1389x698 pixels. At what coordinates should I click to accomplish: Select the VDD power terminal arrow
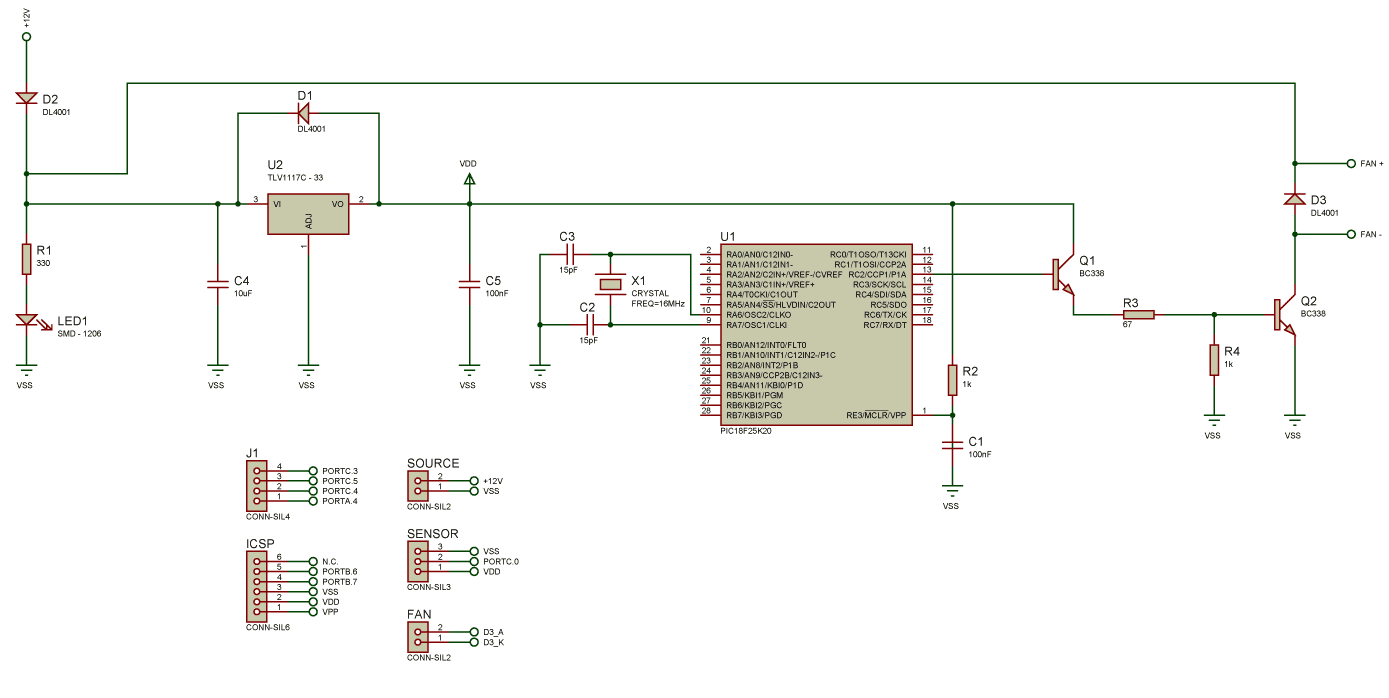pos(468,179)
